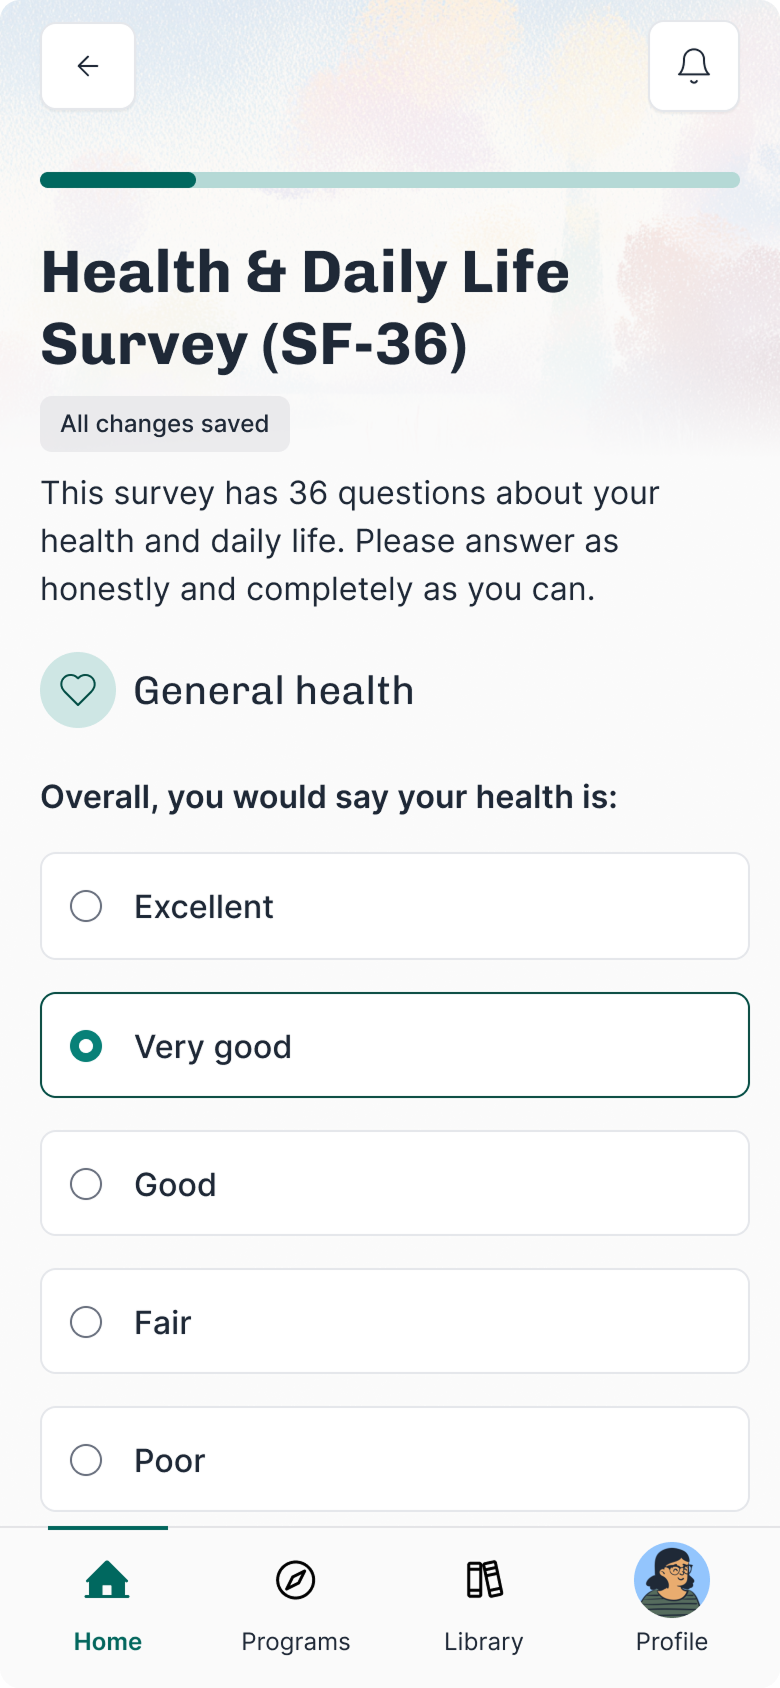Click the heart icon beside General health
This screenshot has width=780, height=1688.
tap(78, 690)
